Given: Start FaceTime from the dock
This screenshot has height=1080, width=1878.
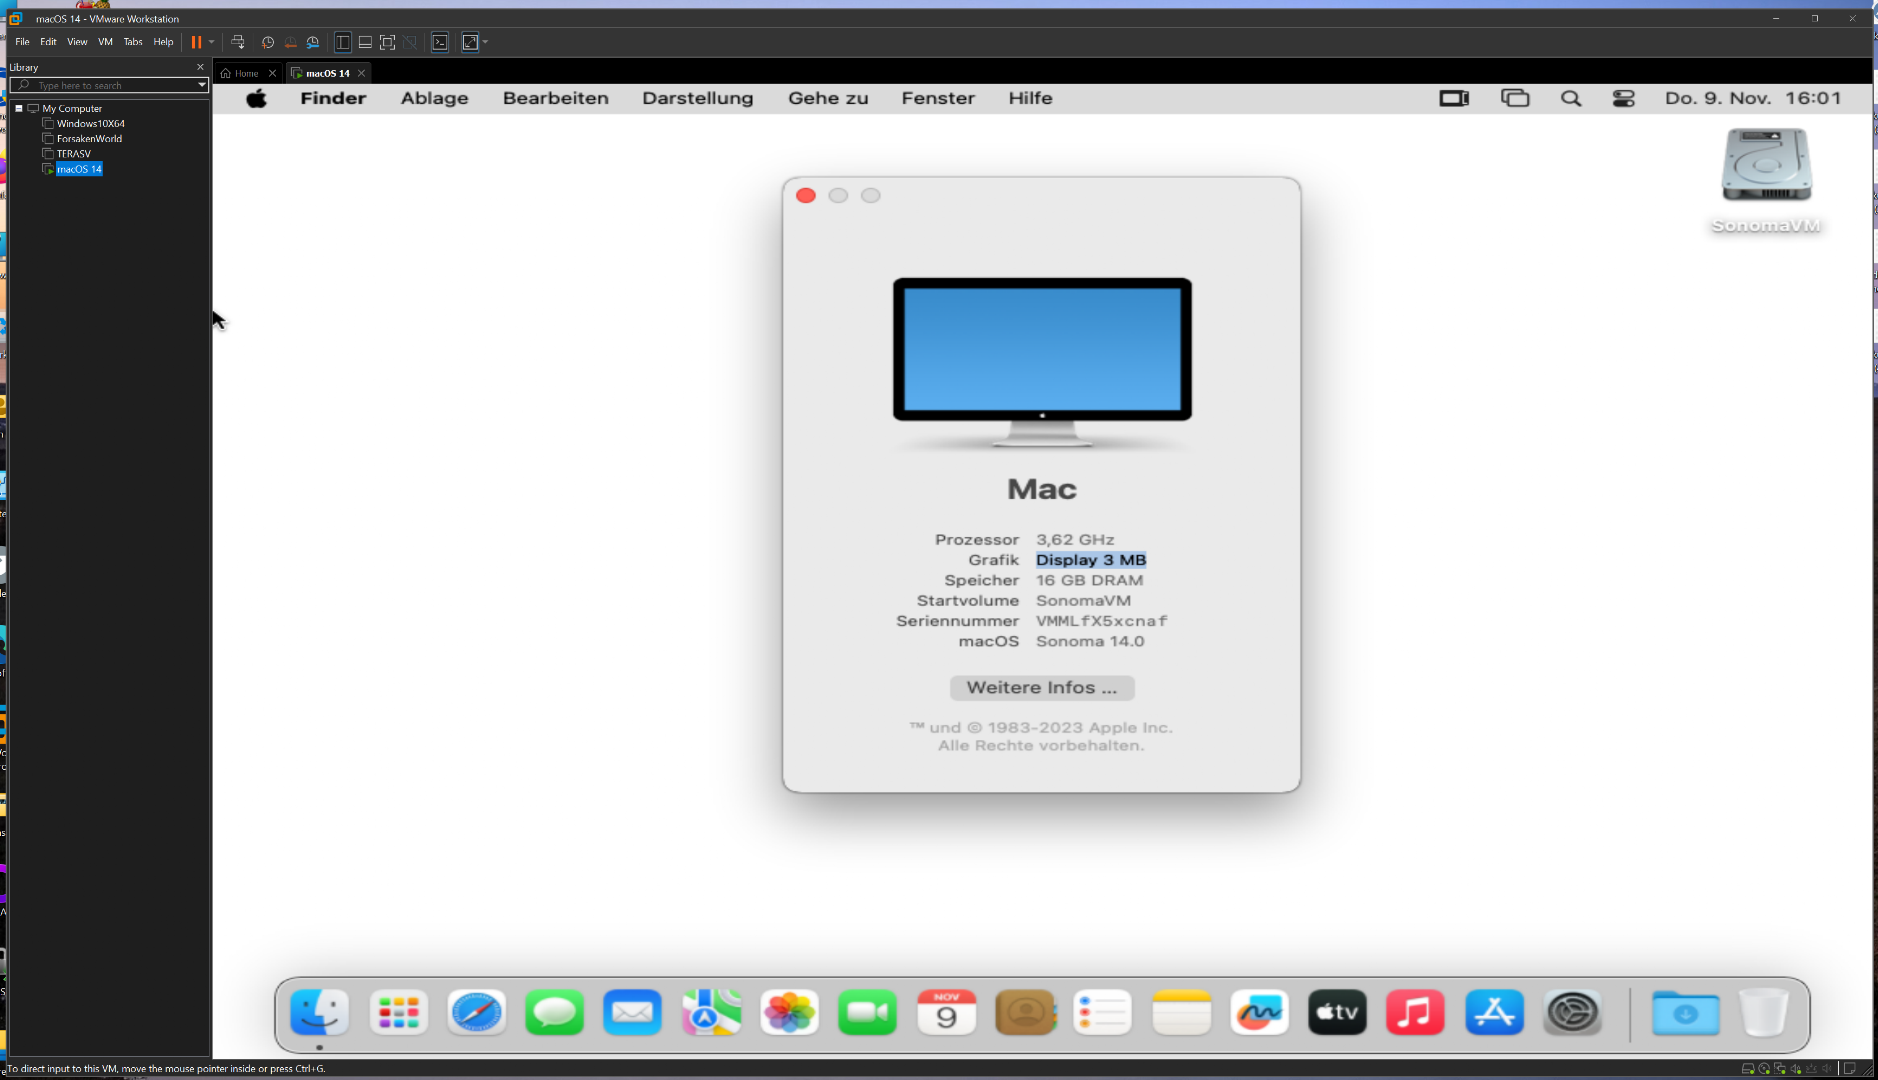Looking at the screenshot, I should tap(868, 1013).
